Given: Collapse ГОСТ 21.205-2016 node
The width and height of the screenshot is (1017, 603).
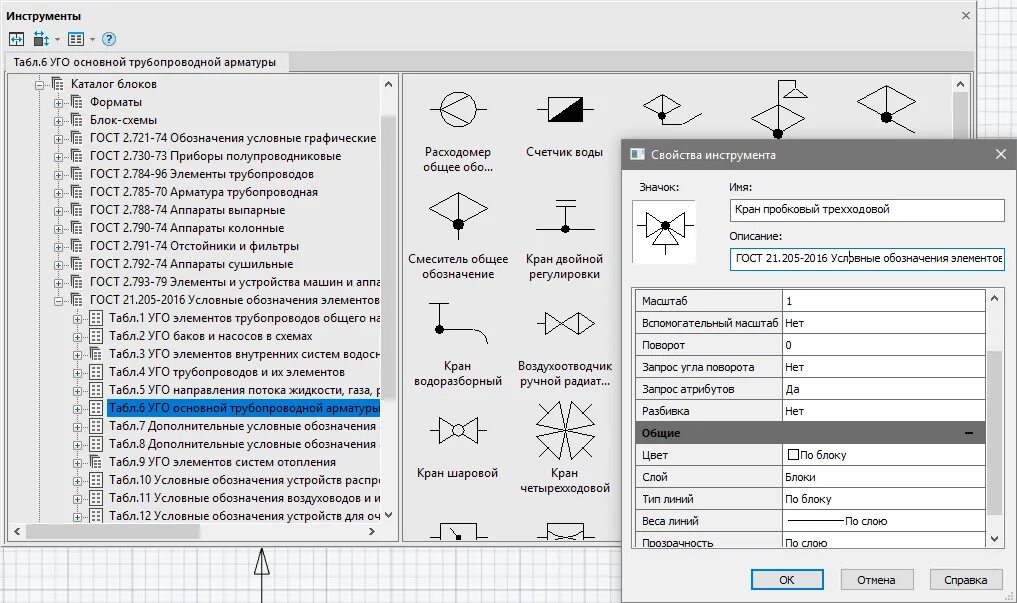Looking at the screenshot, I should [58, 301].
